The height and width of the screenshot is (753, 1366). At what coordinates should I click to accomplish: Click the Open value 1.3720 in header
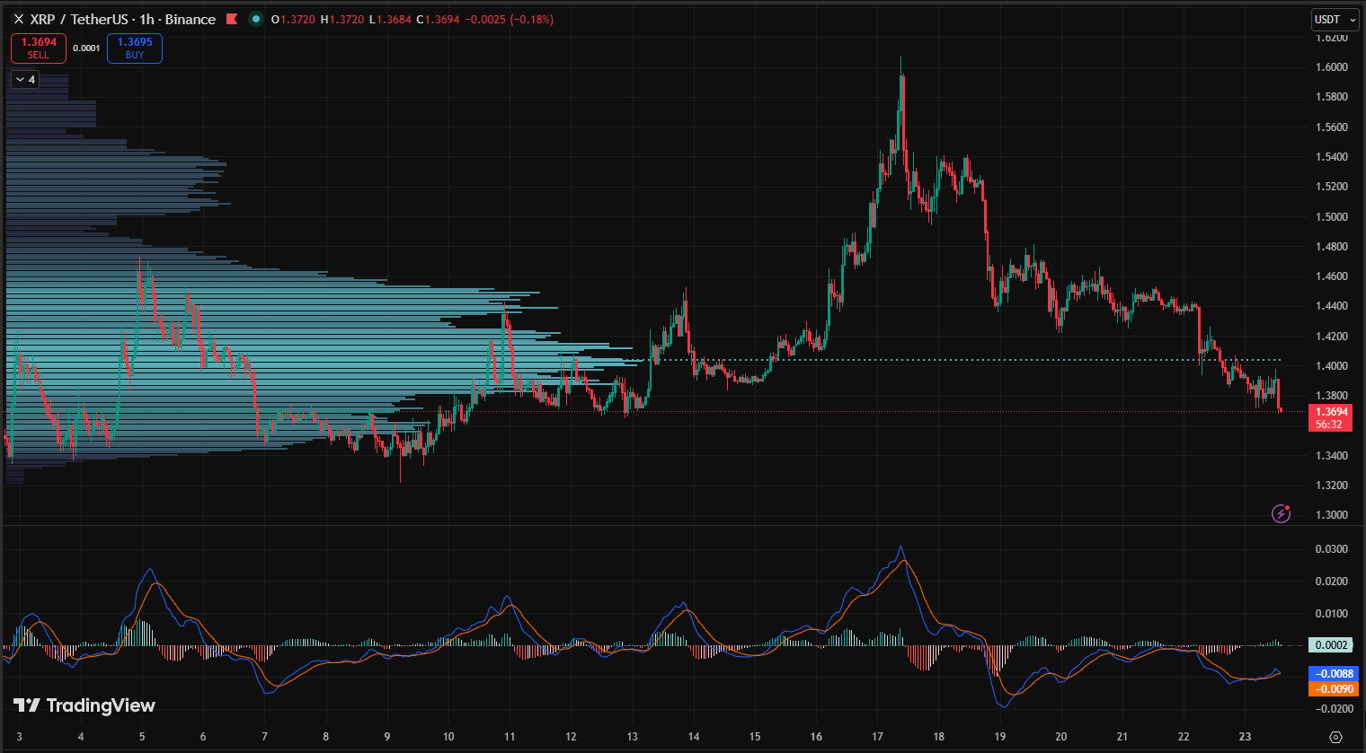point(298,19)
